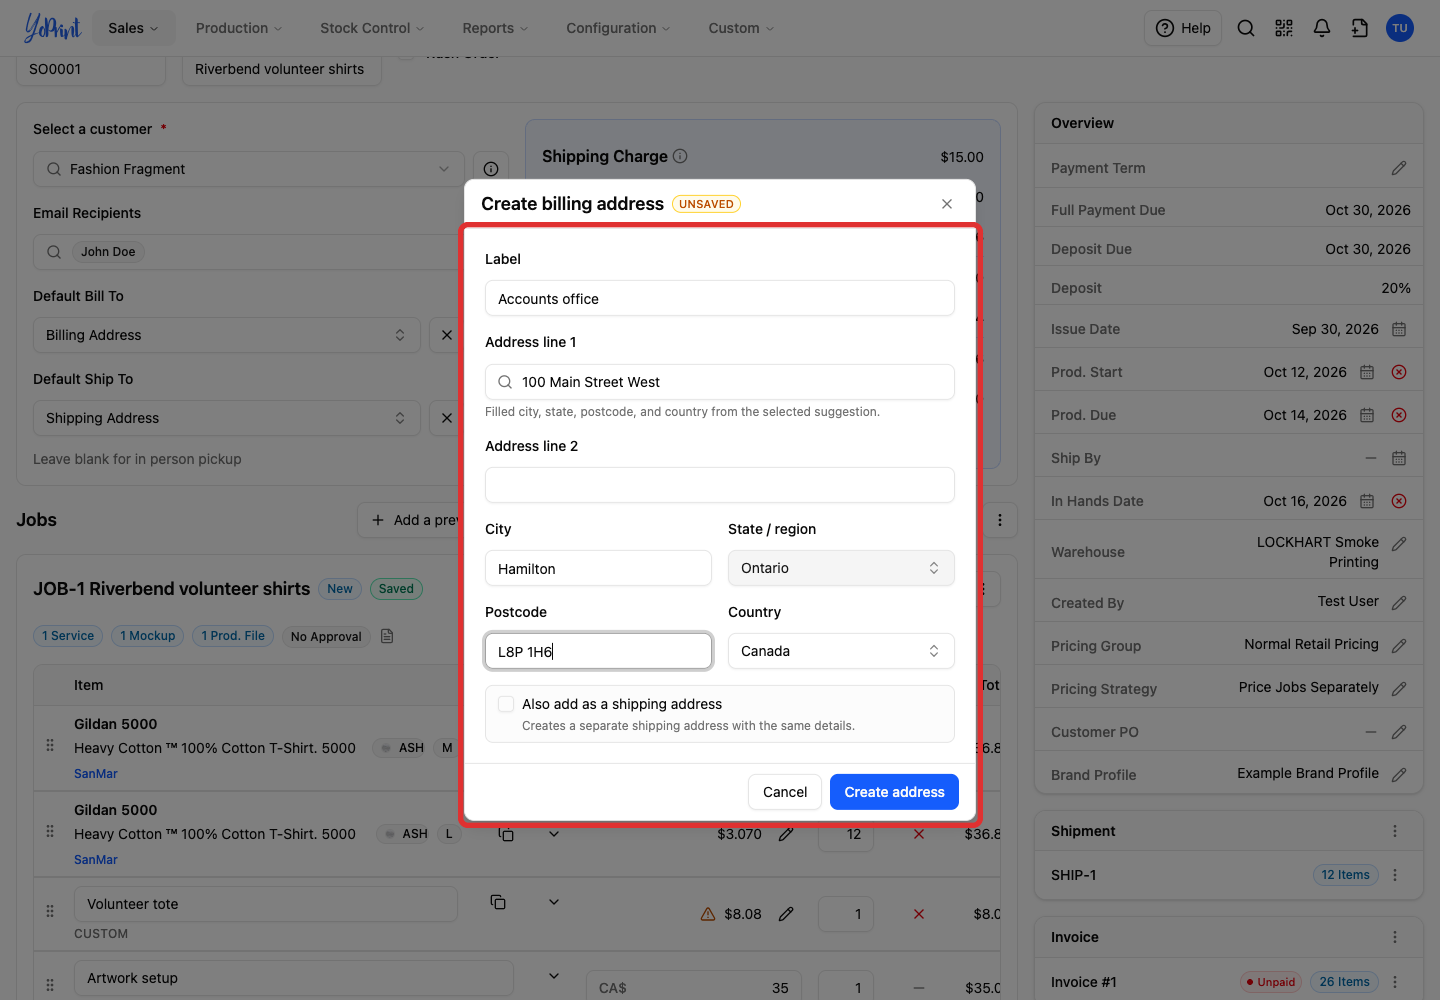Open the Issue Date calendar picker
Screen dimensions: 1440x1000
[1399, 329]
